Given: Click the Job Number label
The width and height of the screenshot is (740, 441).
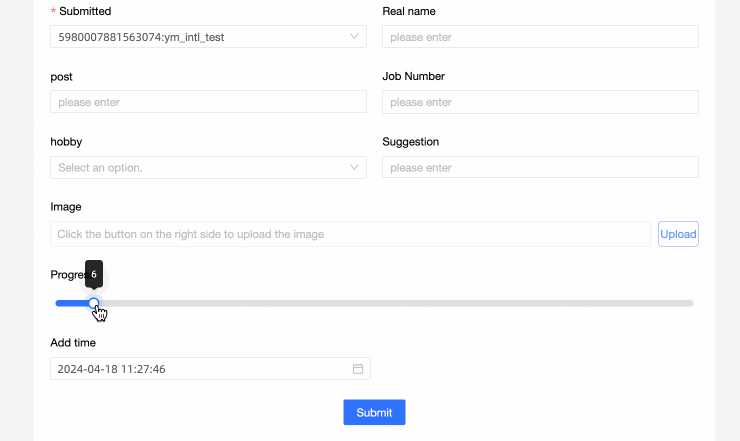Looking at the screenshot, I should tap(413, 76).
